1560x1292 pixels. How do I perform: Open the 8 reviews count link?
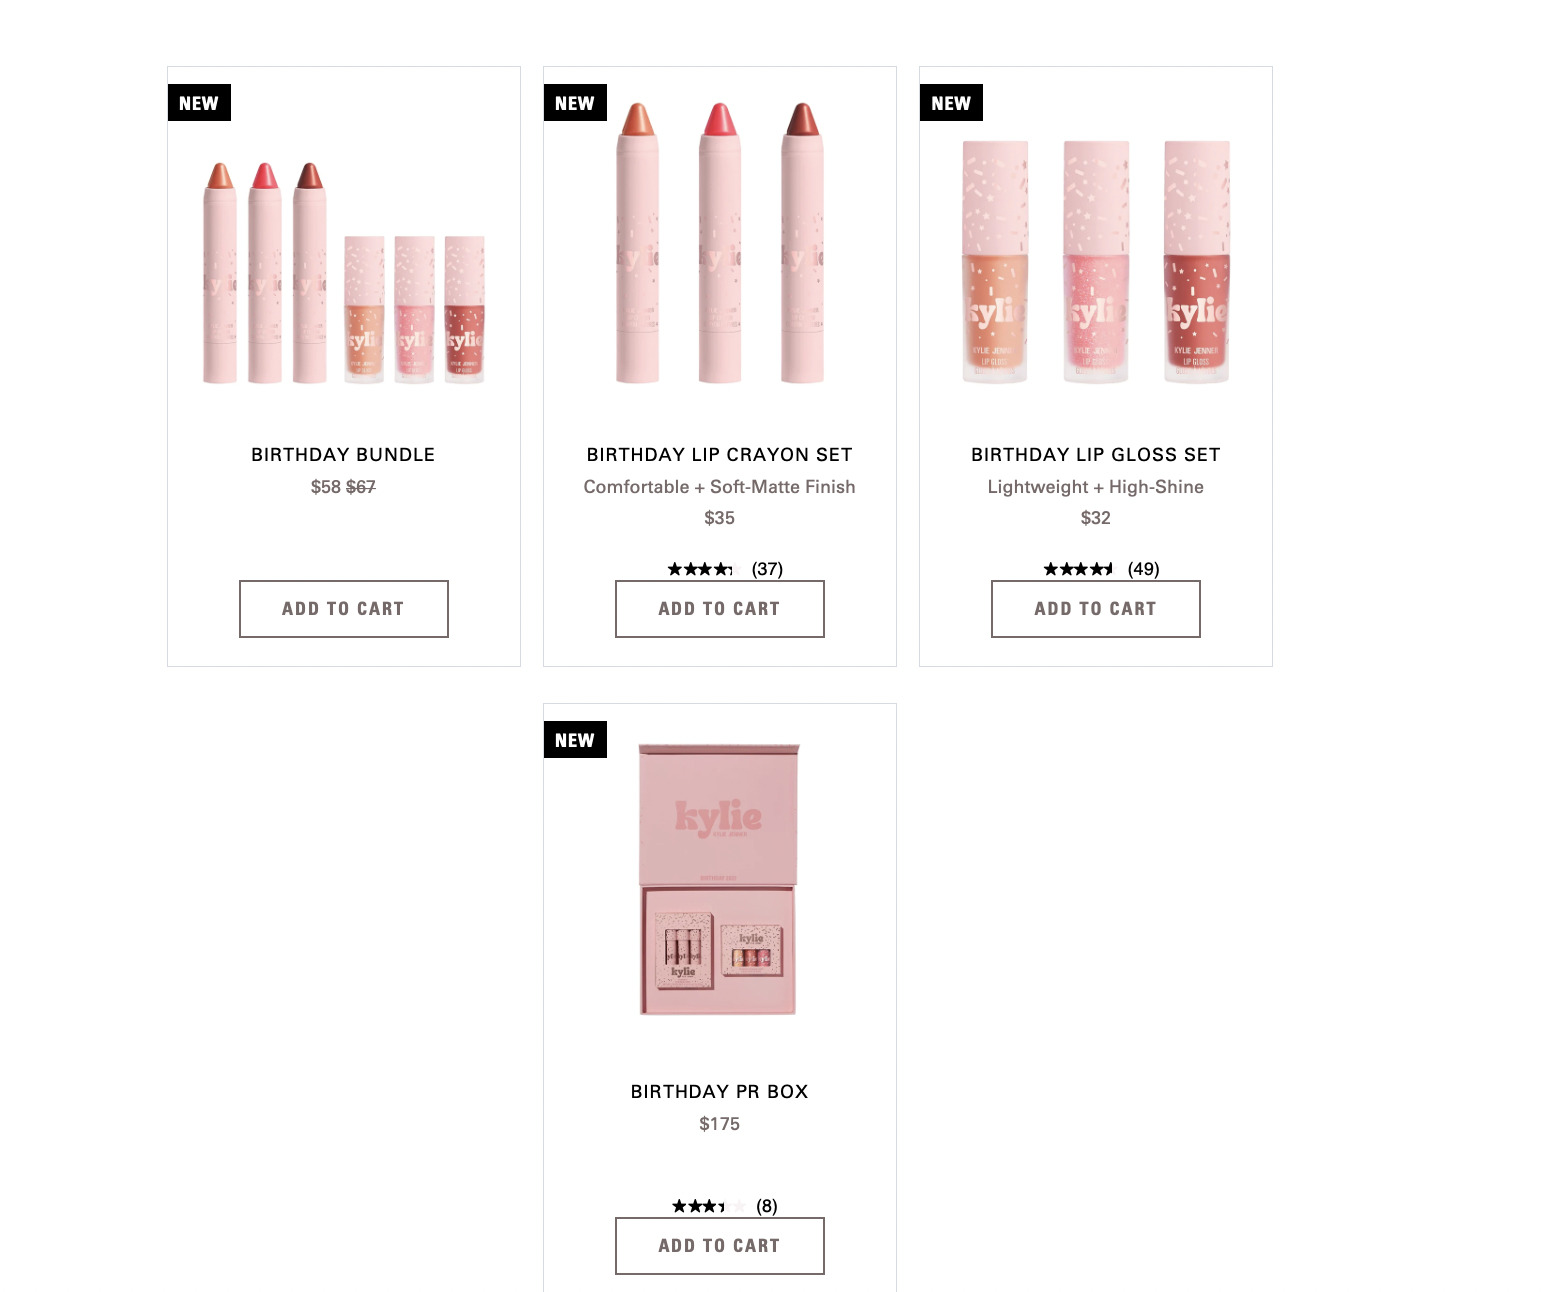tap(767, 1206)
